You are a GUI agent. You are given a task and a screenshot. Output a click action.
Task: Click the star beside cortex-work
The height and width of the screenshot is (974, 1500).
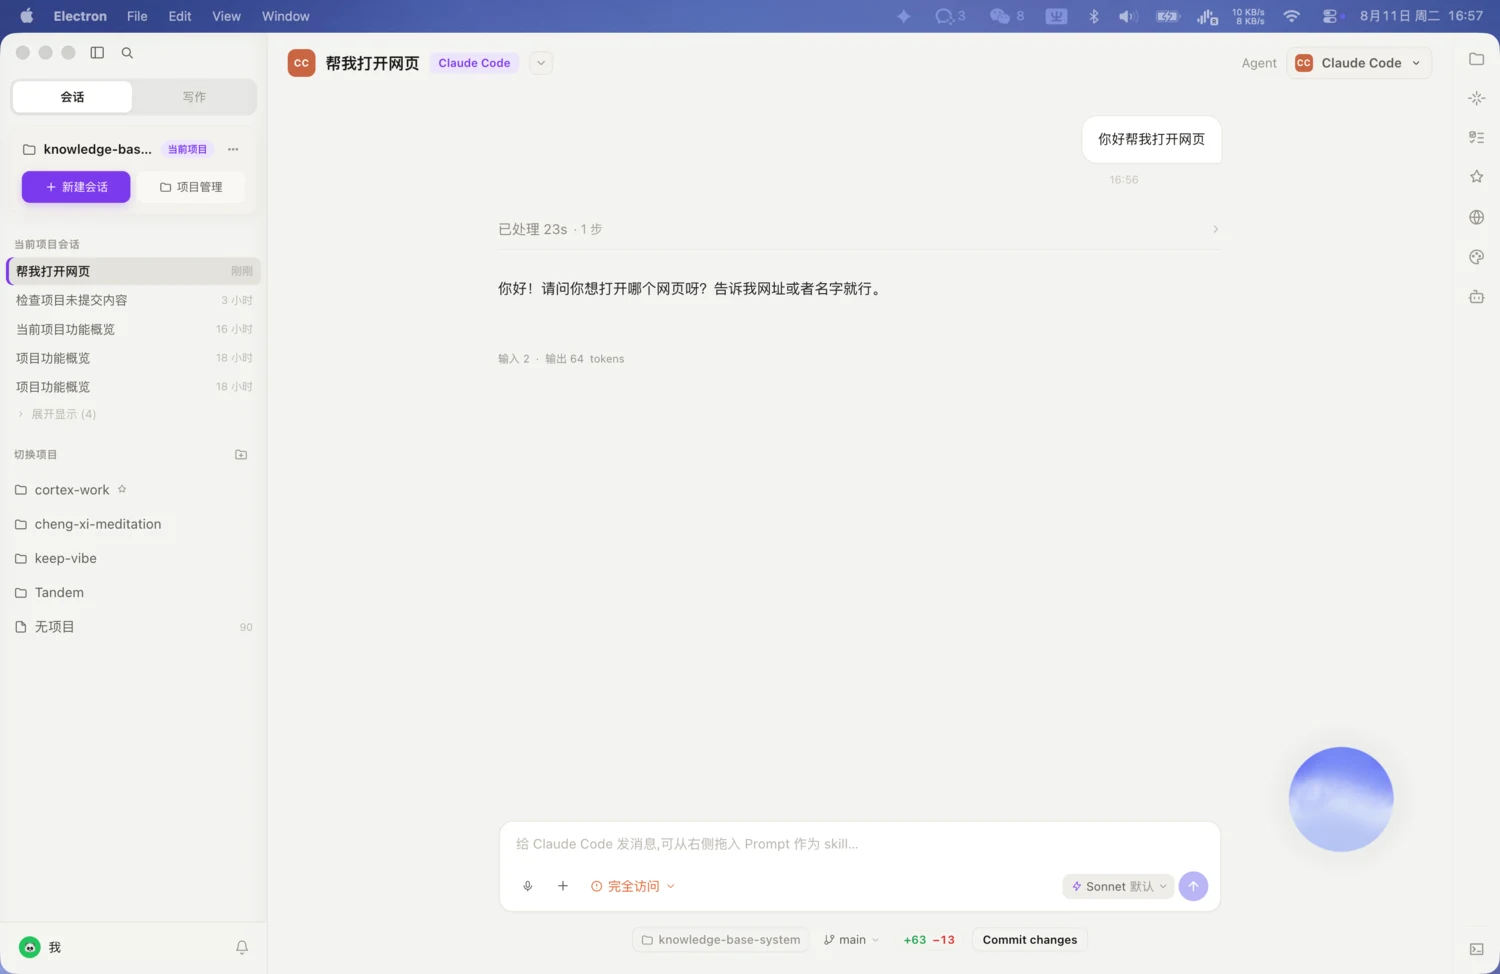122,490
